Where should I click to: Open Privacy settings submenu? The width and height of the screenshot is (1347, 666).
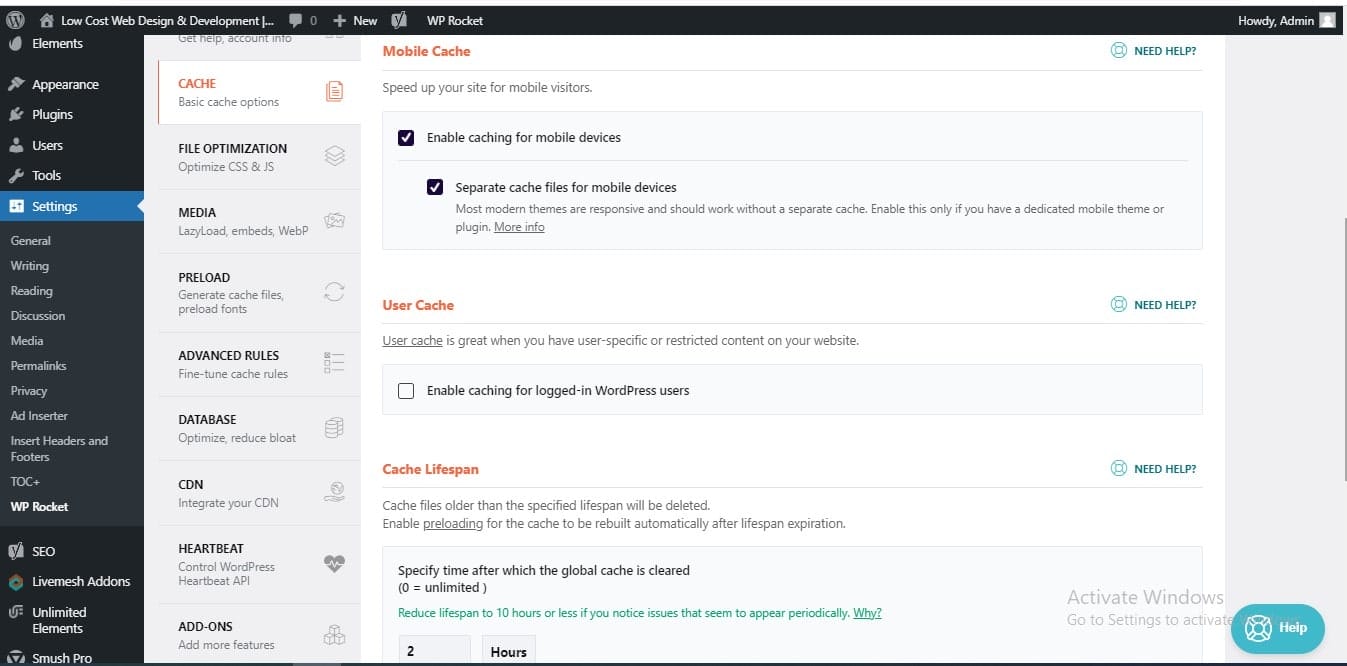click(29, 391)
